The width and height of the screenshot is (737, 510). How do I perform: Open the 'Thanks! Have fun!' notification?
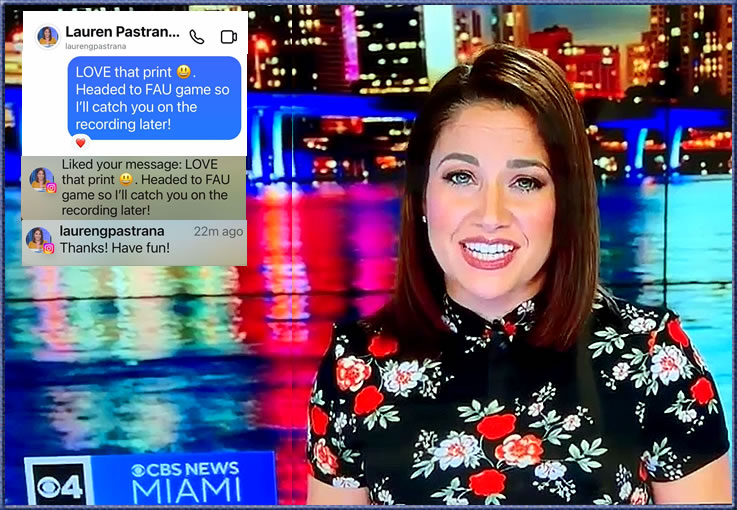coord(134,243)
